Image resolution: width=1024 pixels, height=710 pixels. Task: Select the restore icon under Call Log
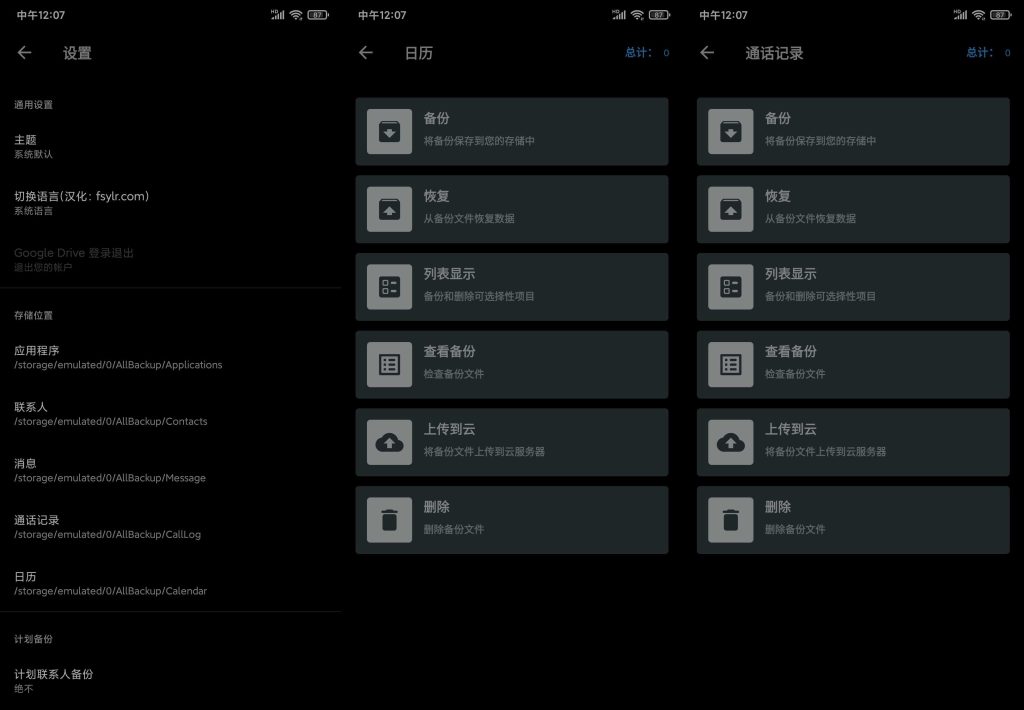731,208
